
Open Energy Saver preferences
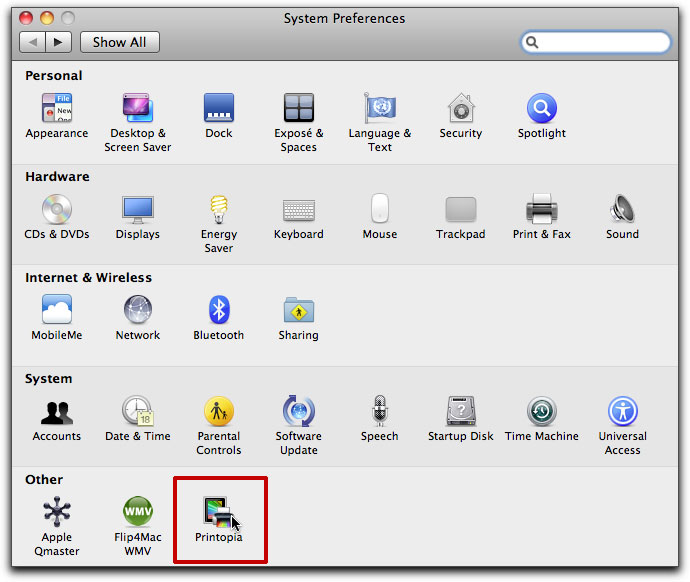coord(218,210)
